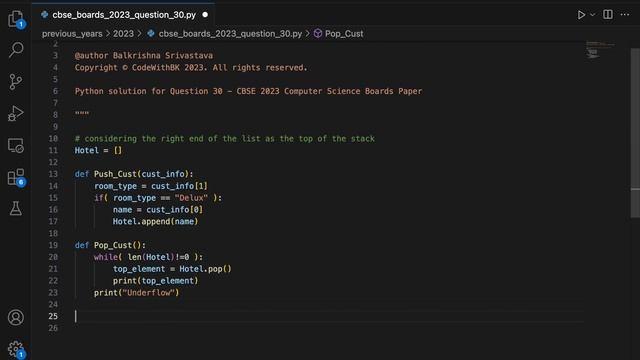Screen dimensions: 640x360
Task: Click 'print("Underflow")' line
Action: click(x=136, y=293)
